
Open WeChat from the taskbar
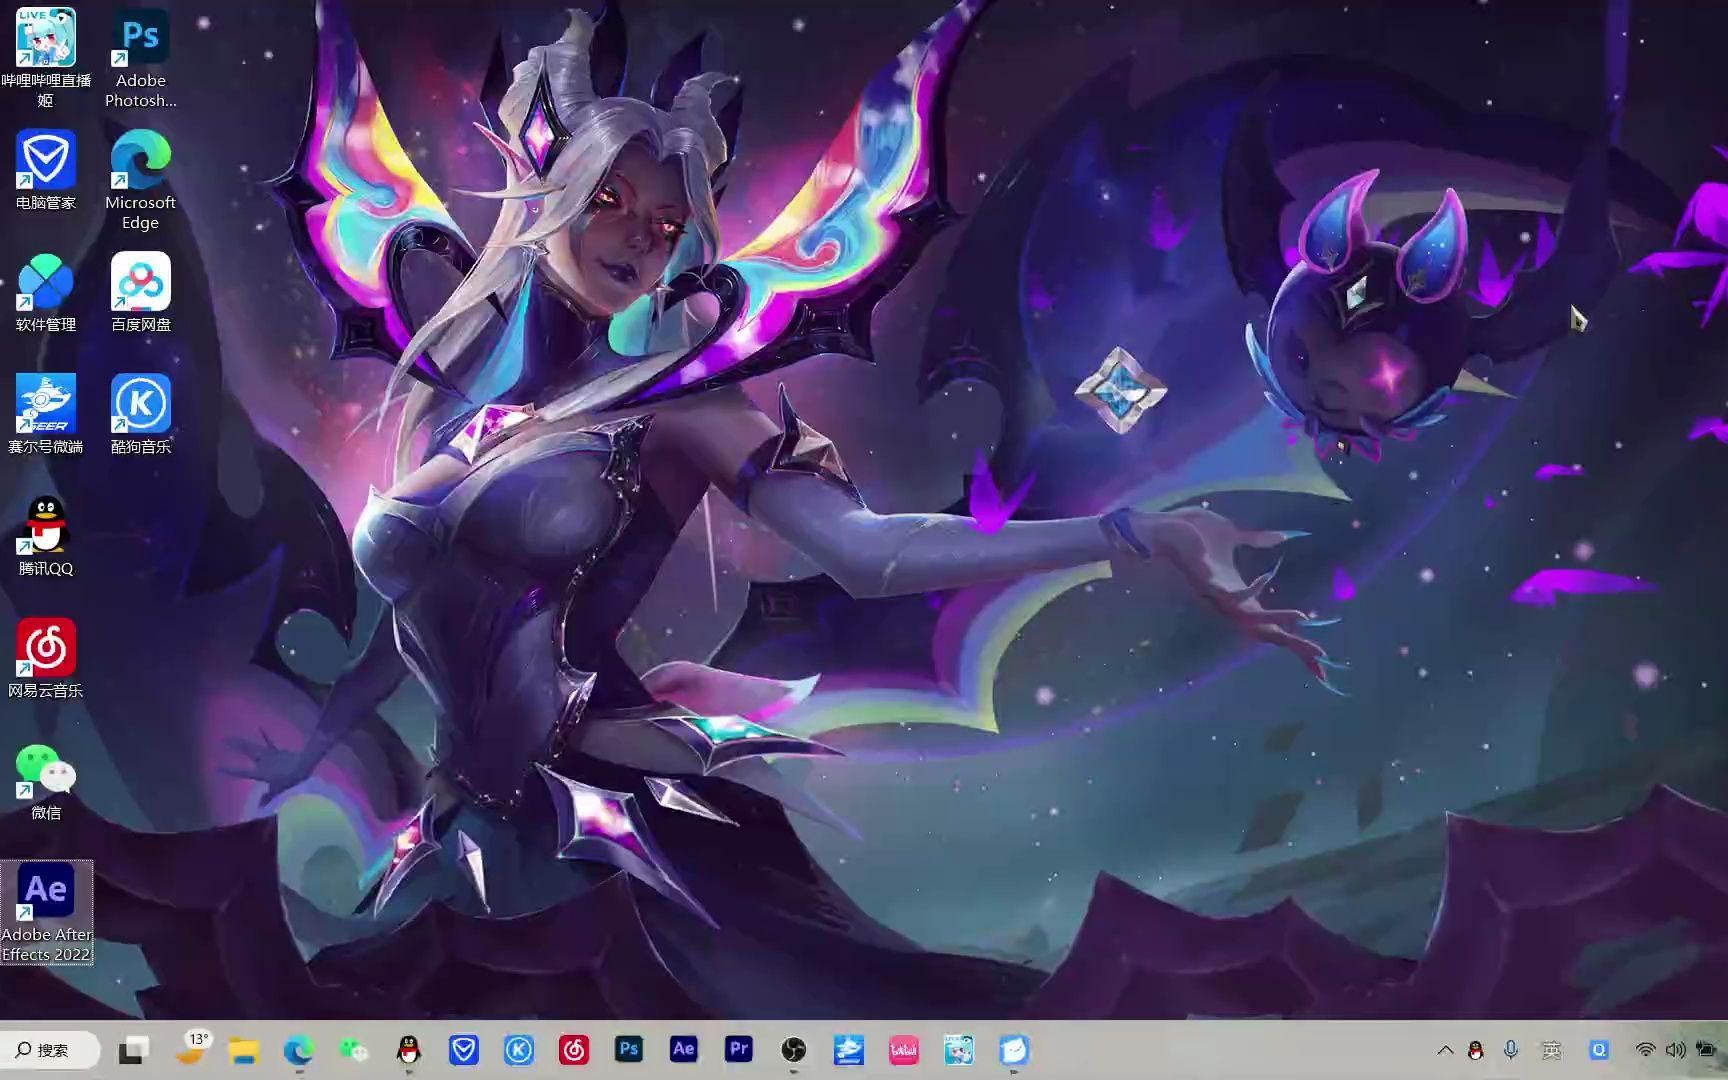pyautogui.click(x=353, y=1050)
